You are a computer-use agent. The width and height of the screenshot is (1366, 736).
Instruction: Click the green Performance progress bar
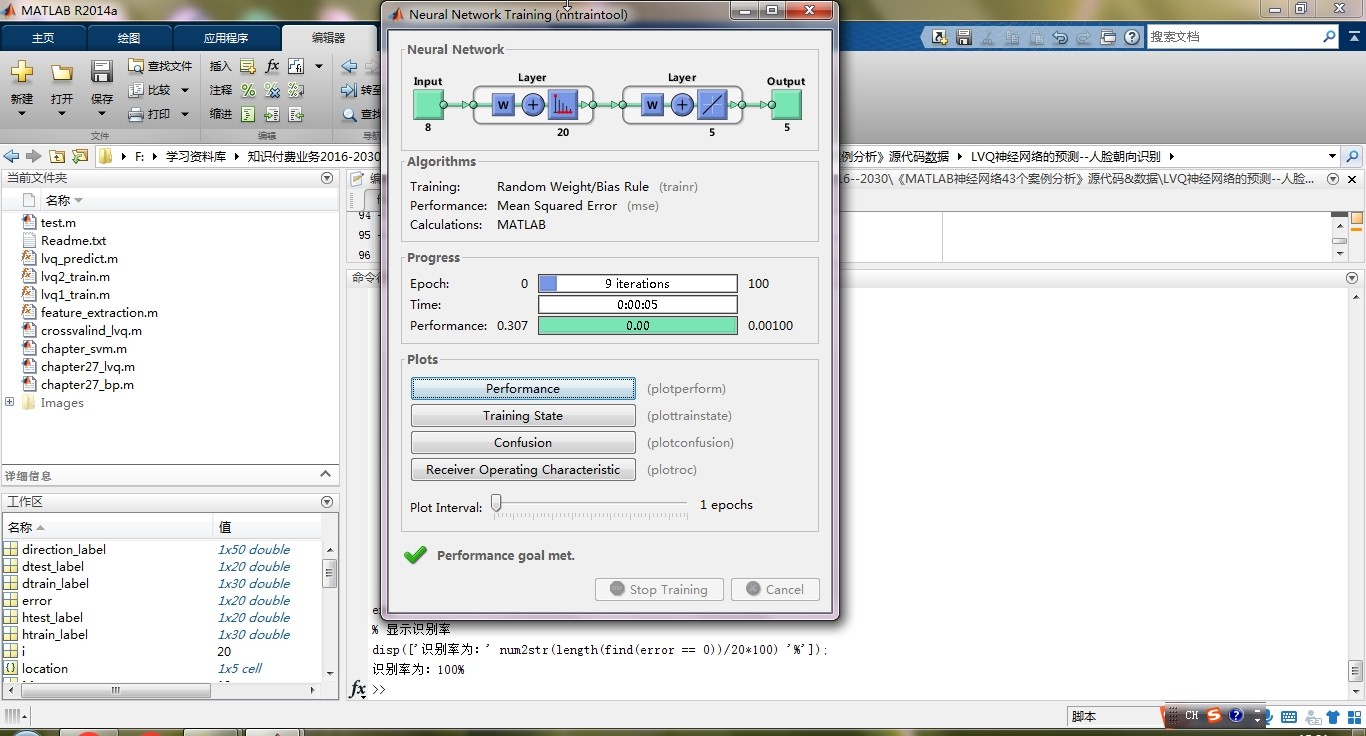pyautogui.click(x=638, y=325)
